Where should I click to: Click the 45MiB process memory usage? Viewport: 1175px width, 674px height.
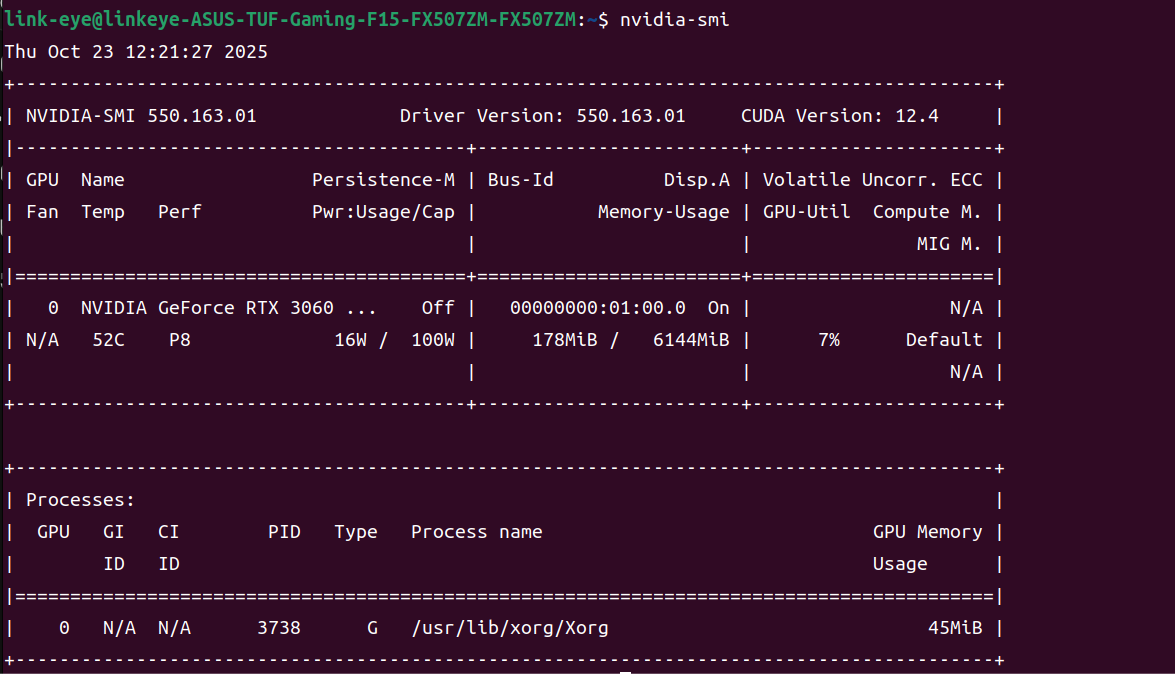coord(955,628)
